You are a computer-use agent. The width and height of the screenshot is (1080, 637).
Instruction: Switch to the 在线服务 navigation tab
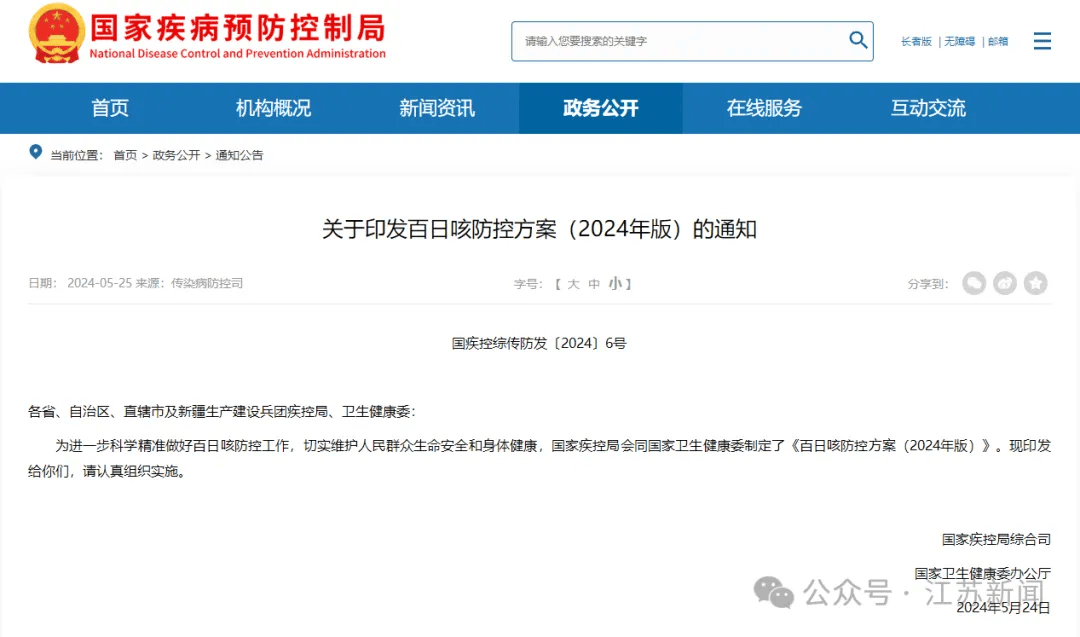click(763, 108)
